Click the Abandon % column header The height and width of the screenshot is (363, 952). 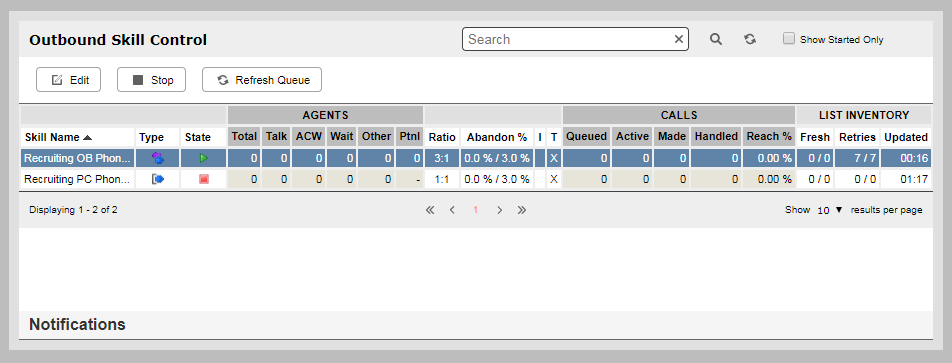(x=497, y=137)
